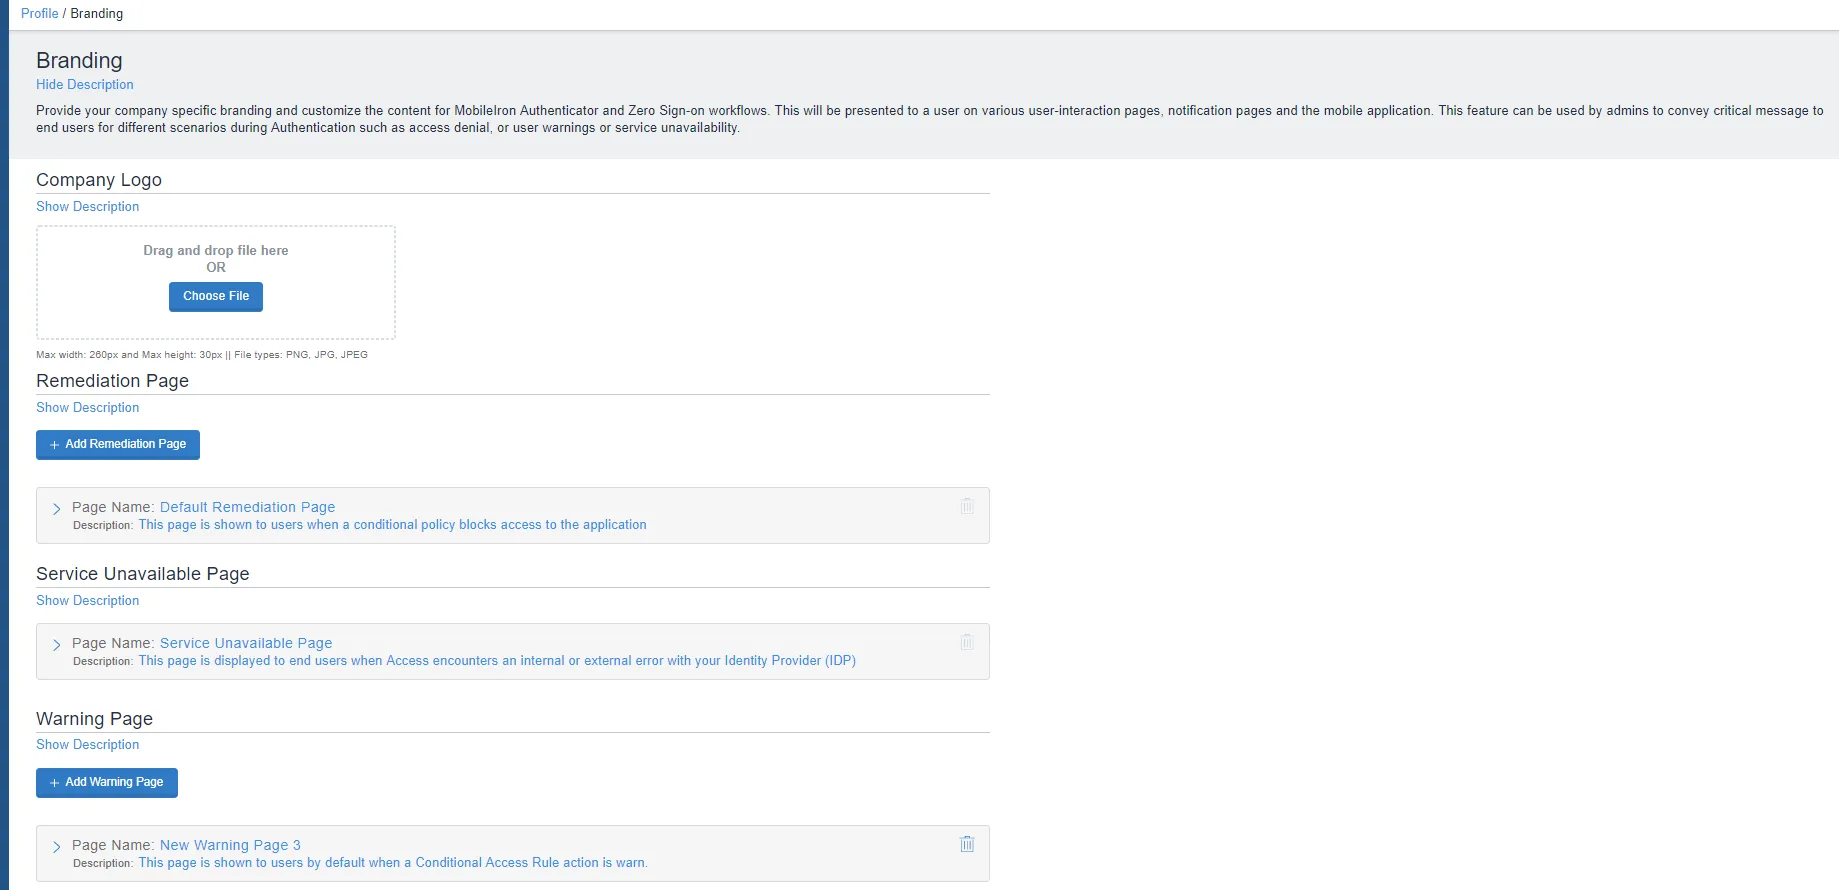Add a new Remediation Page
Screen dimensions: 1839x890
[x=118, y=445]
